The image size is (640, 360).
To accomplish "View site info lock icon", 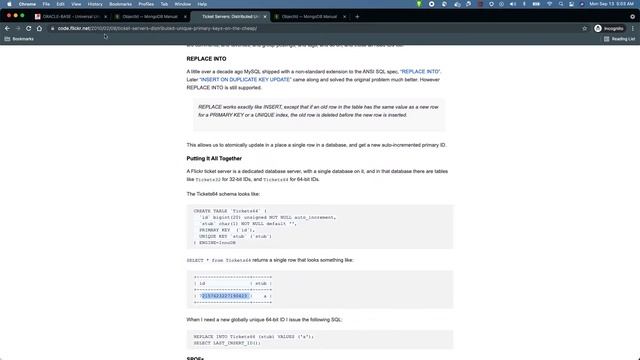I will tap(52, 29).
